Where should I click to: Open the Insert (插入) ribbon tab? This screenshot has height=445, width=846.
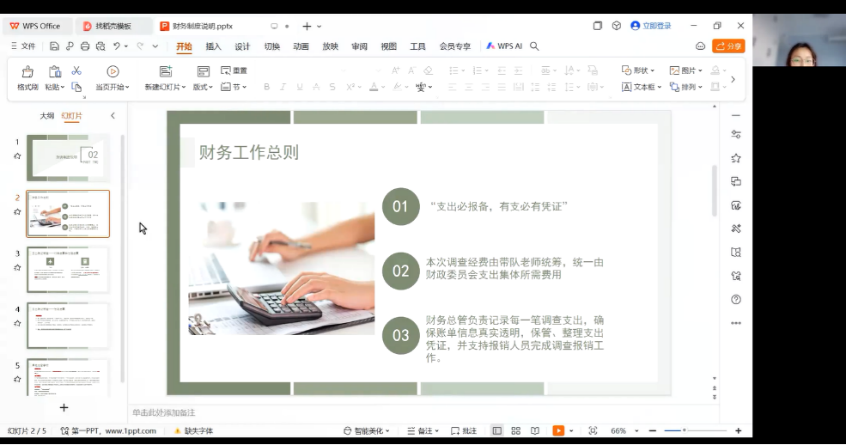point(213,46)
